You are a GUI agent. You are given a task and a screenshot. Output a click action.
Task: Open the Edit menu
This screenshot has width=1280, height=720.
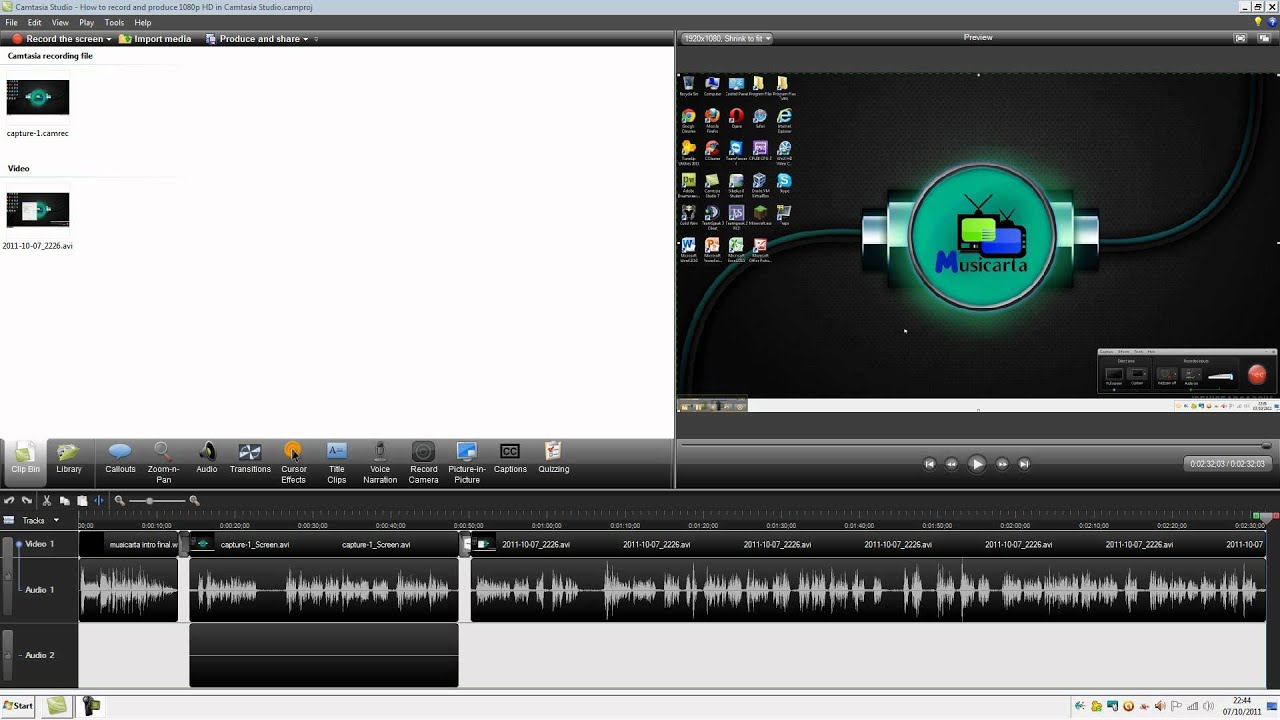tap(35, 22)
